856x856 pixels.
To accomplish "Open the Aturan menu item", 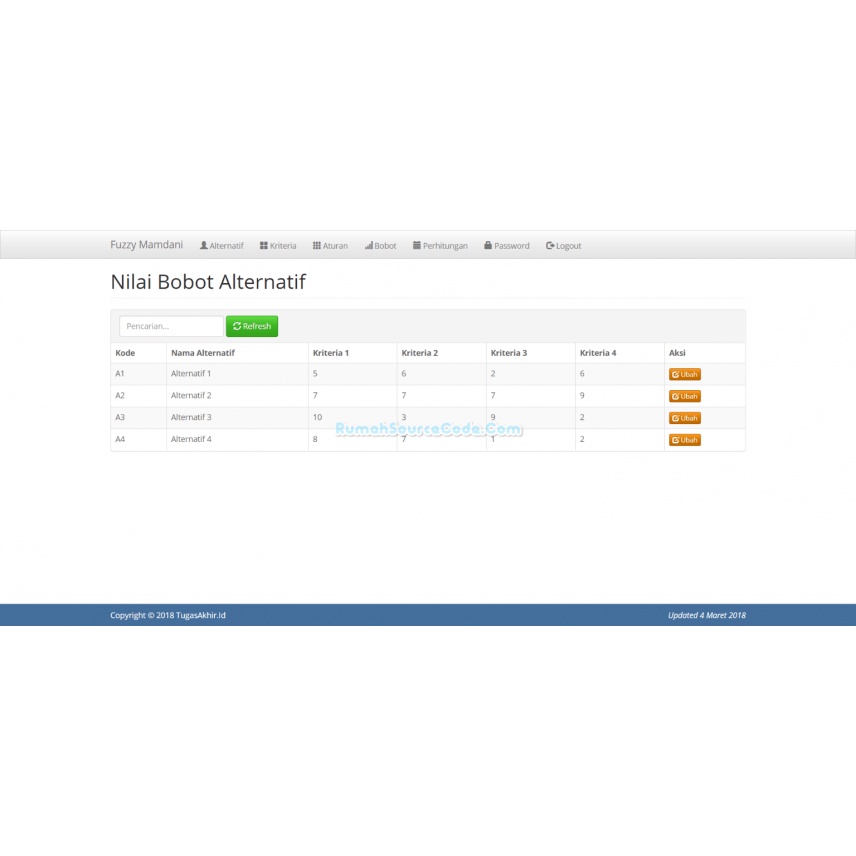I will 330,246.
